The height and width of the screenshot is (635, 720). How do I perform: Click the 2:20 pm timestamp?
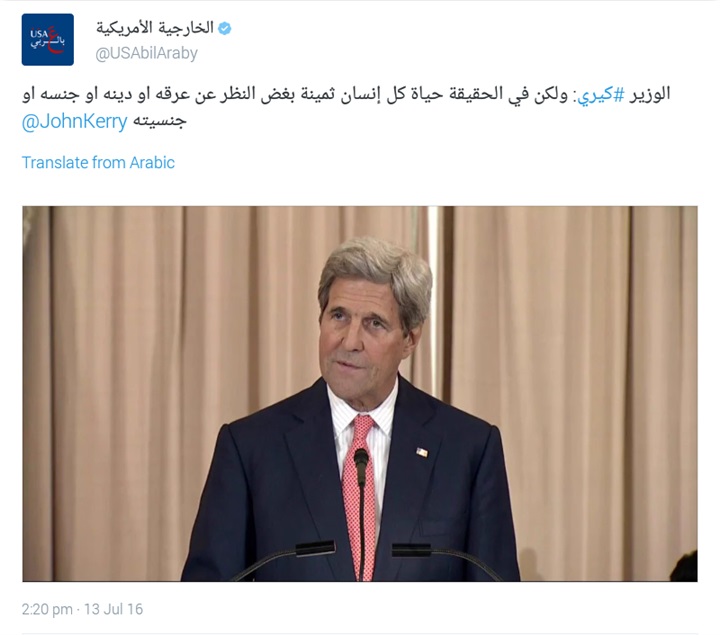pyautogui.click(x=47, y=609)
